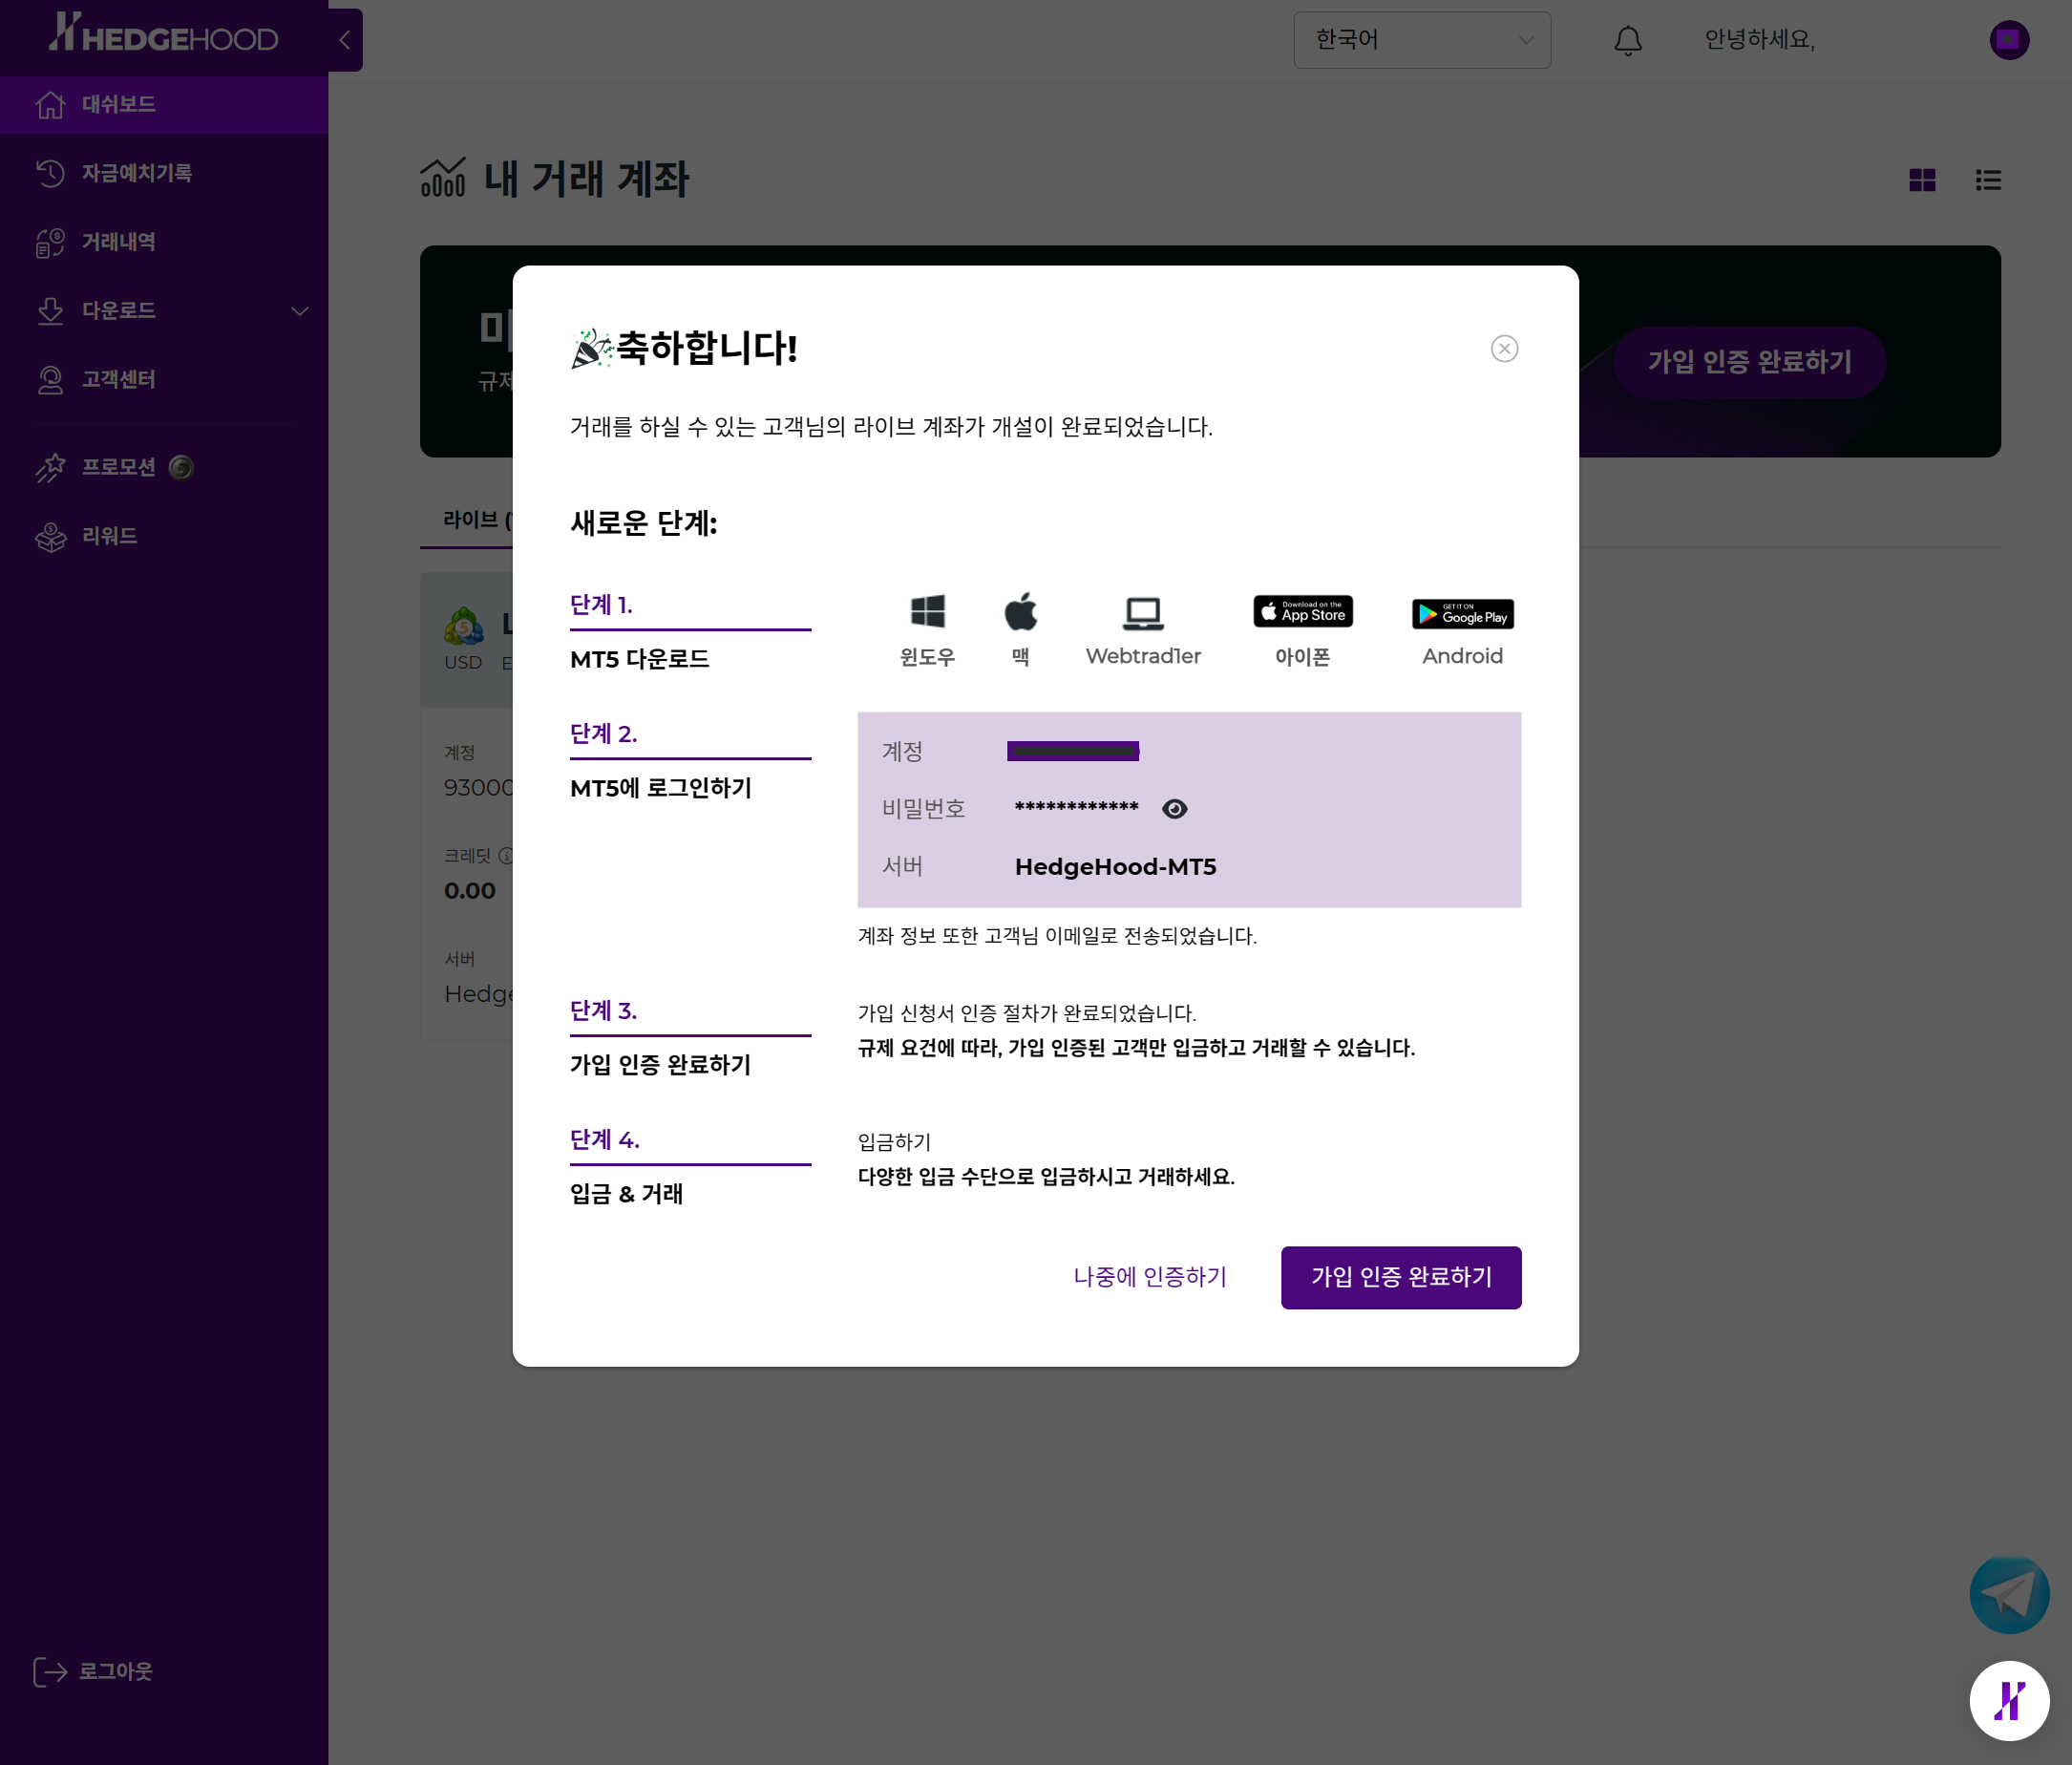The image size is (2072, 1765).
Task: Click the 입금 & 거래 label
Action: pyautogui.click(x=626, y=1194)
